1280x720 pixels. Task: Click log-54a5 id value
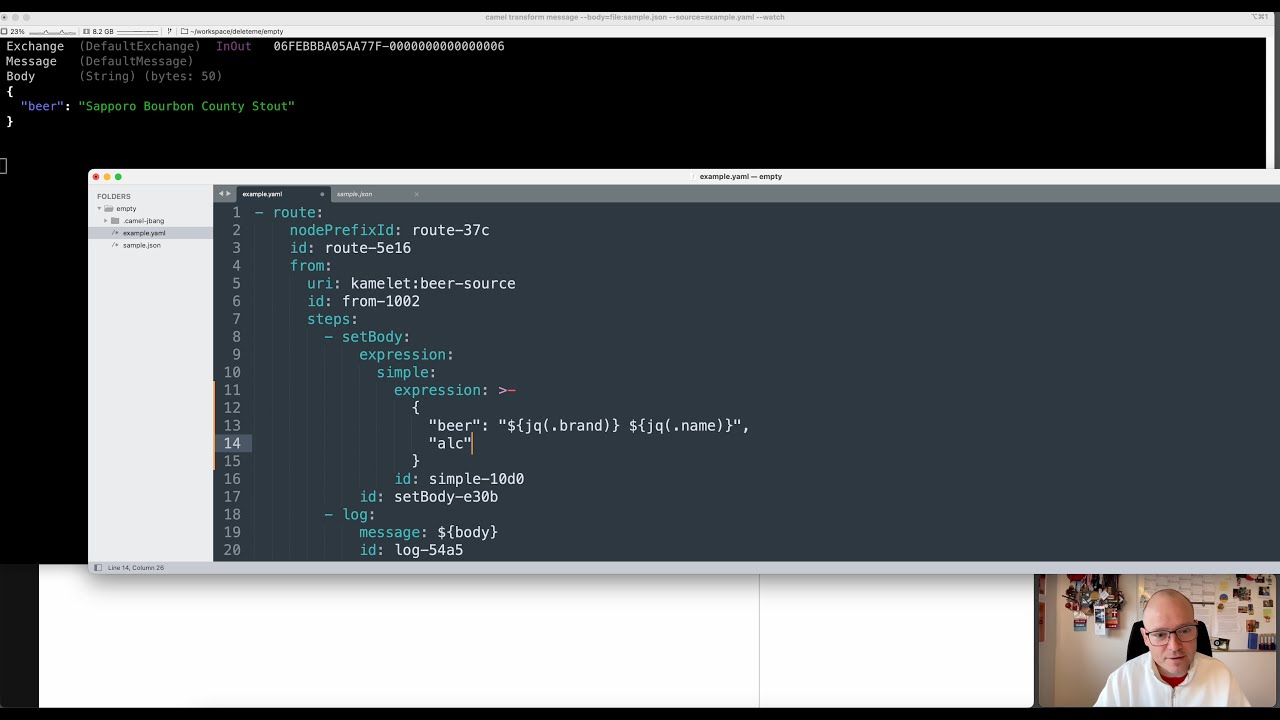click(x=429, y=550)
